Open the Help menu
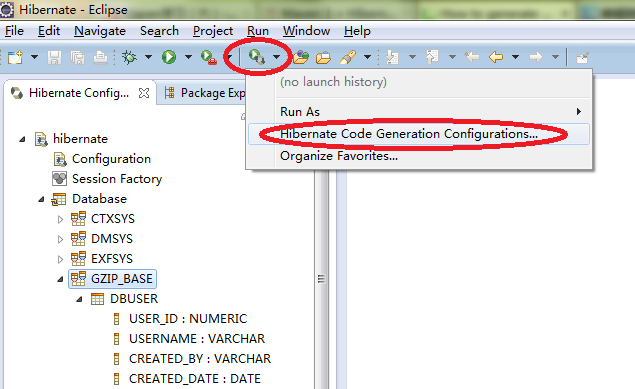Screen dimensions: 635x389 pyautogui.click(x=357, y=31)
